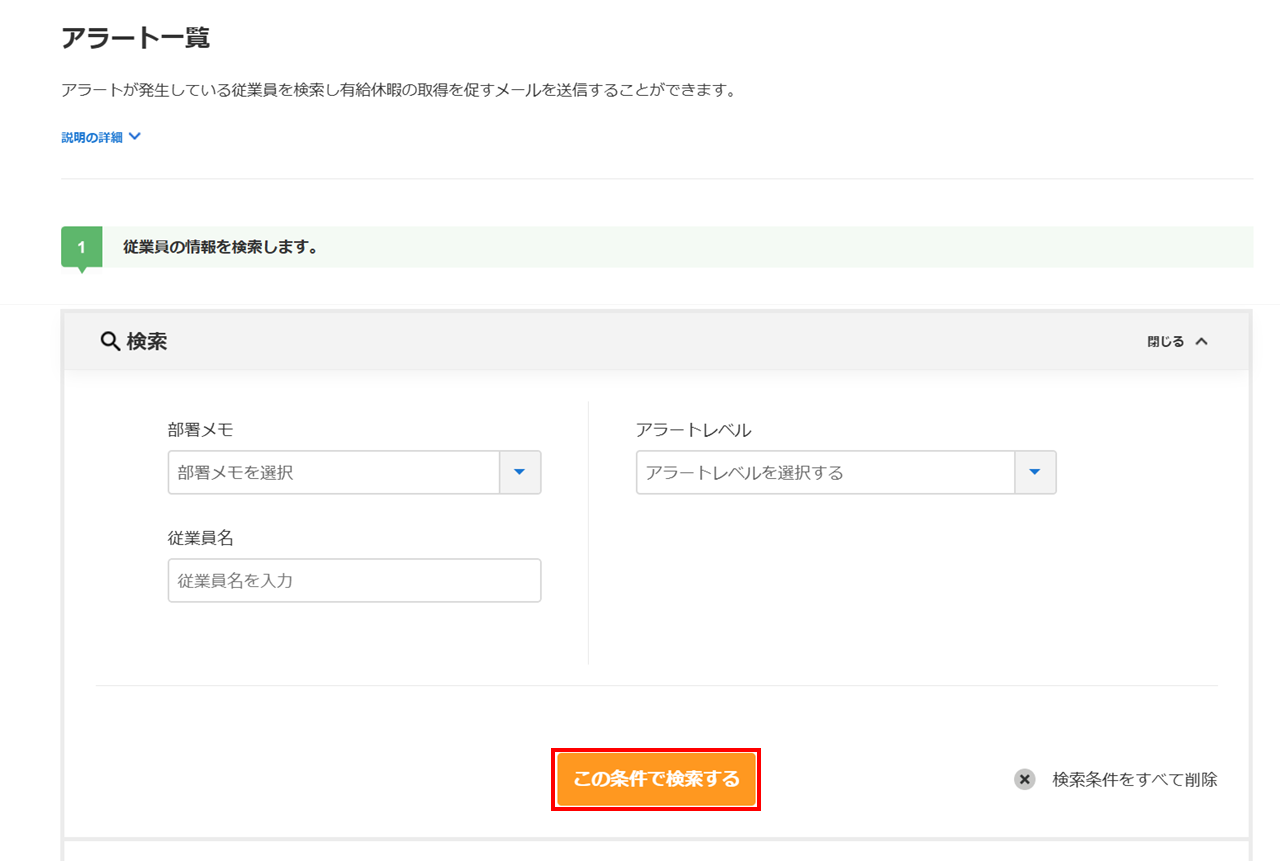Click the 検索 panel title text
Screen dimensions: 1280x861
[x=147, y=342]
